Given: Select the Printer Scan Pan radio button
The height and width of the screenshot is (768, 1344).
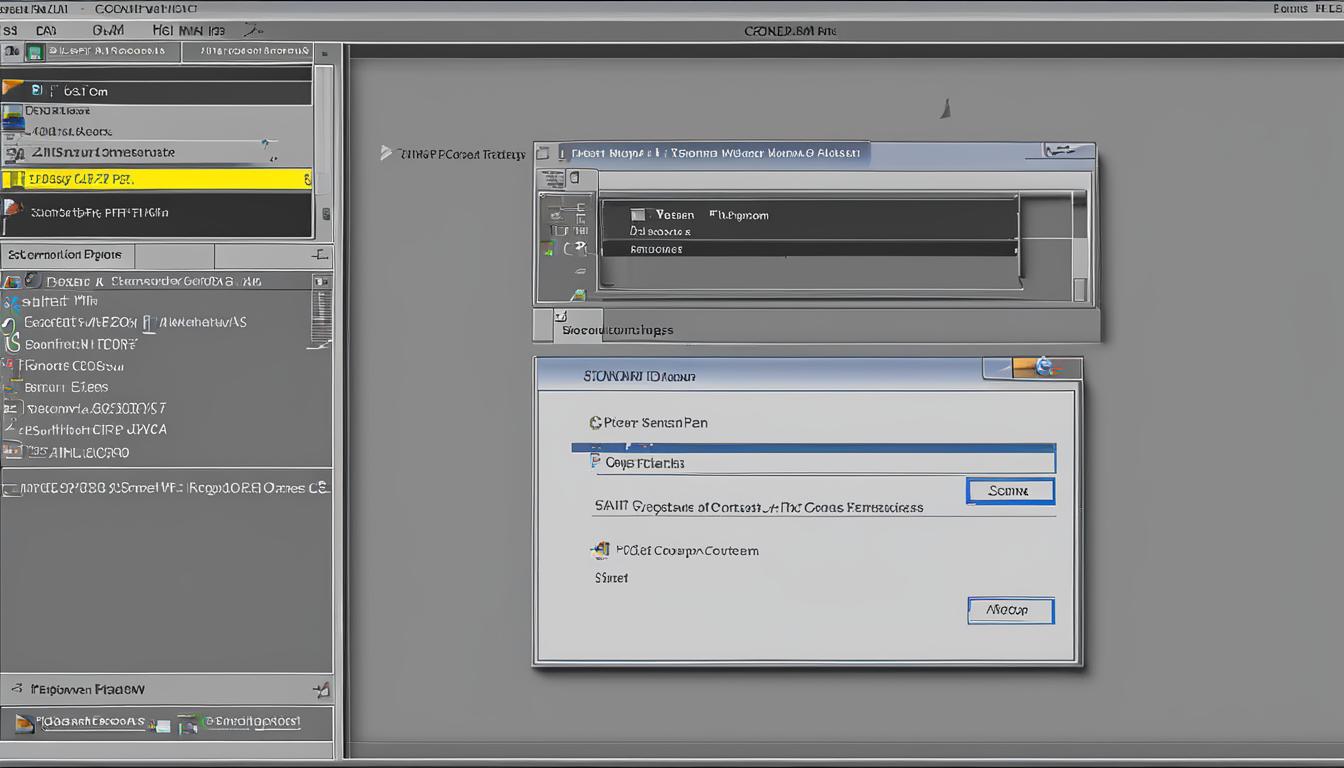Looking at the screenshot, I should [x=594, y=423].
